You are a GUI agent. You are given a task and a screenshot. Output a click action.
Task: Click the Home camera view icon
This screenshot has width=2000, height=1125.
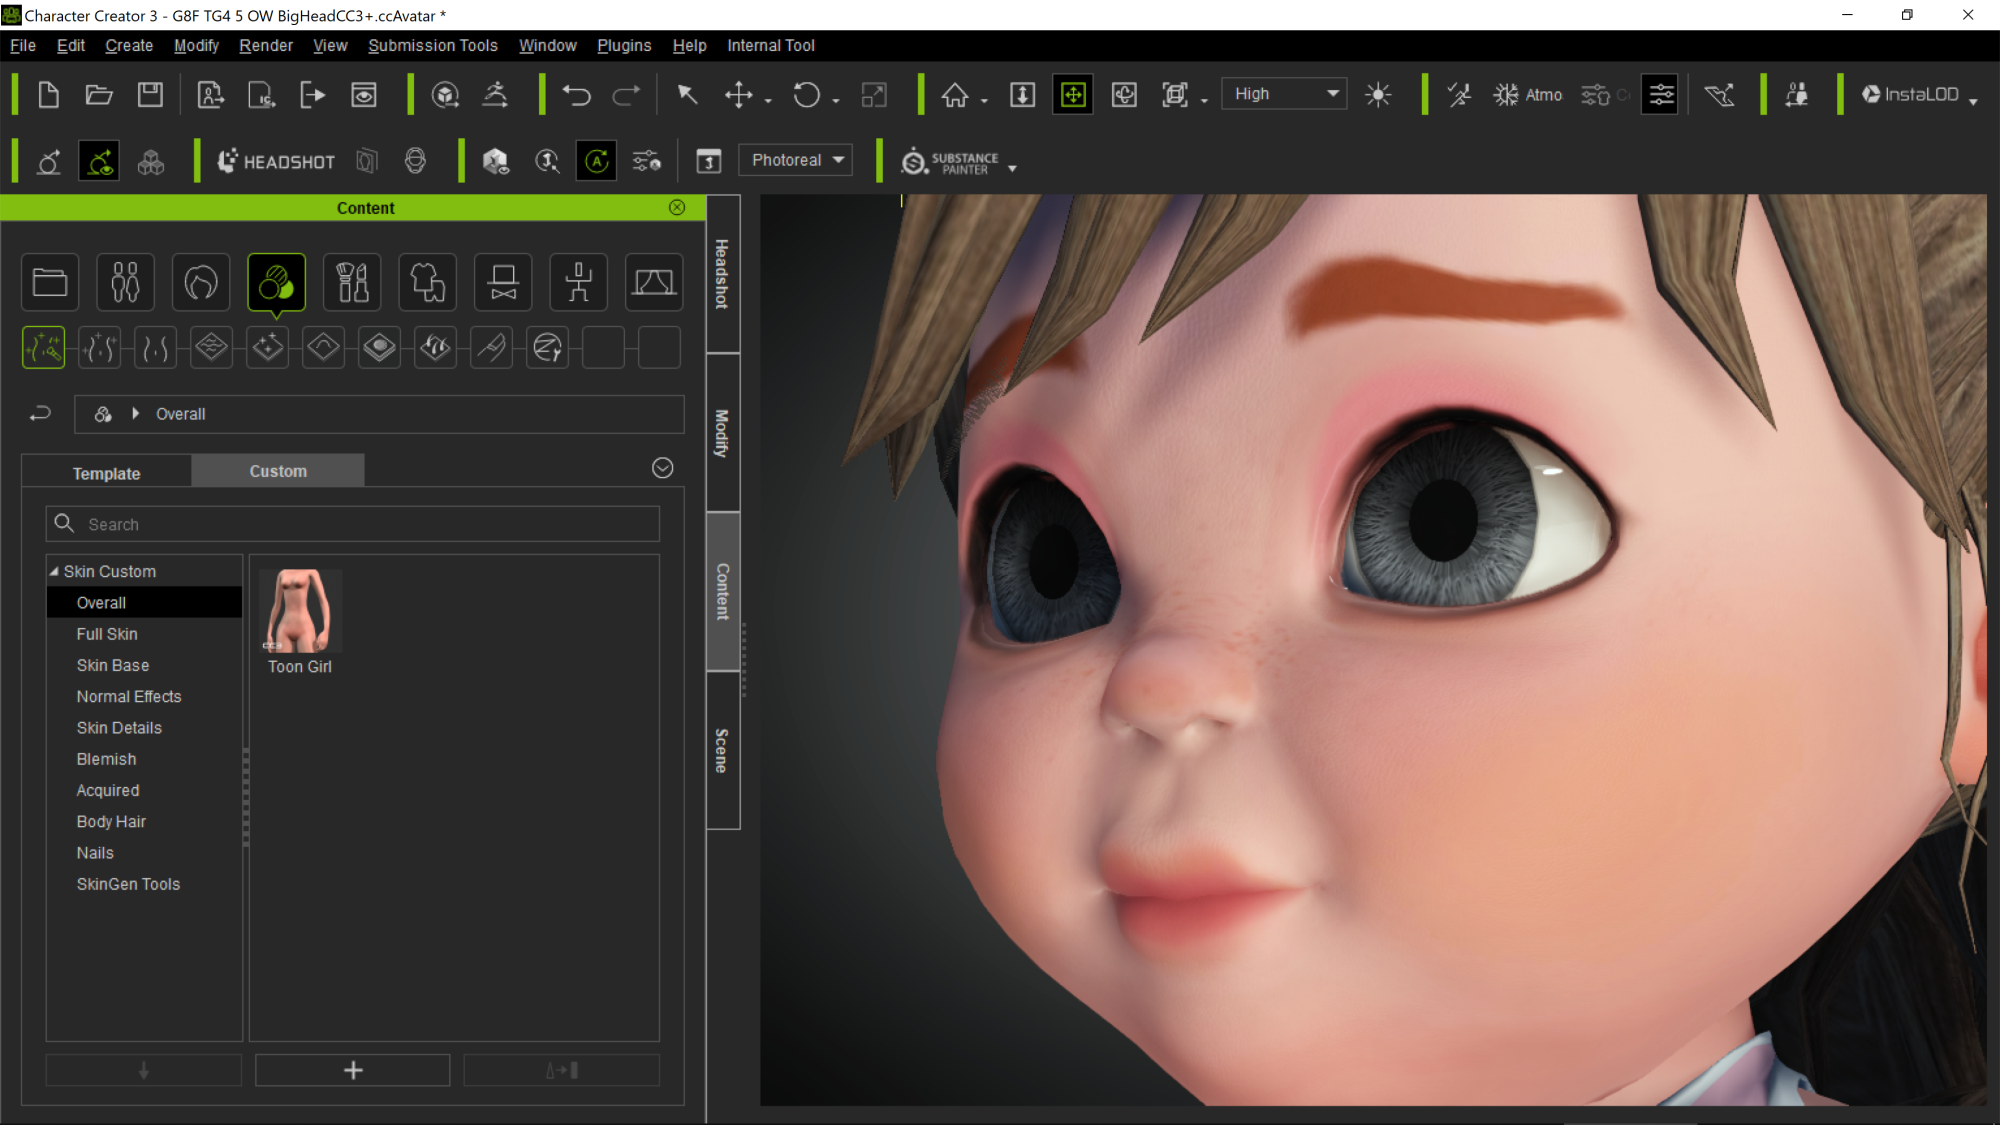(955, 95)
